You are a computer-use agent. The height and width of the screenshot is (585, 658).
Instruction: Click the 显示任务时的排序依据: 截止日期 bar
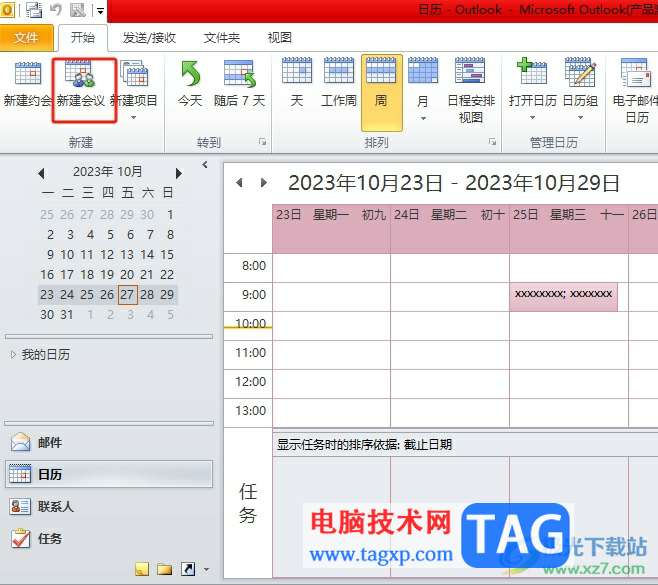pos(465,445)
